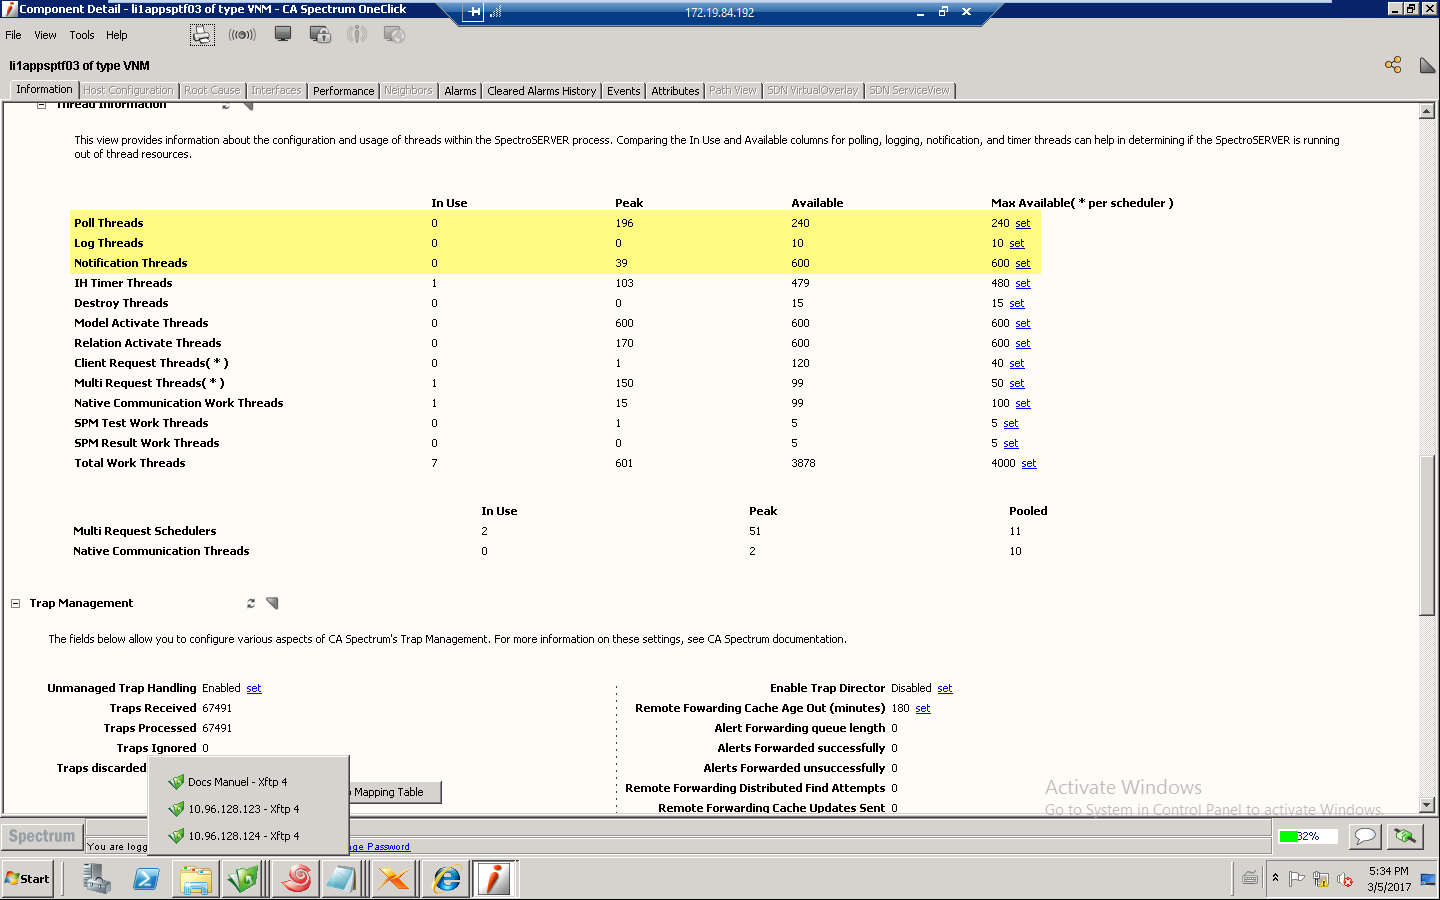This screenshot has height=900, width=1440.
Task: Select 10.96.128.123 - Xftp 4 window
Action: (248, 809)
